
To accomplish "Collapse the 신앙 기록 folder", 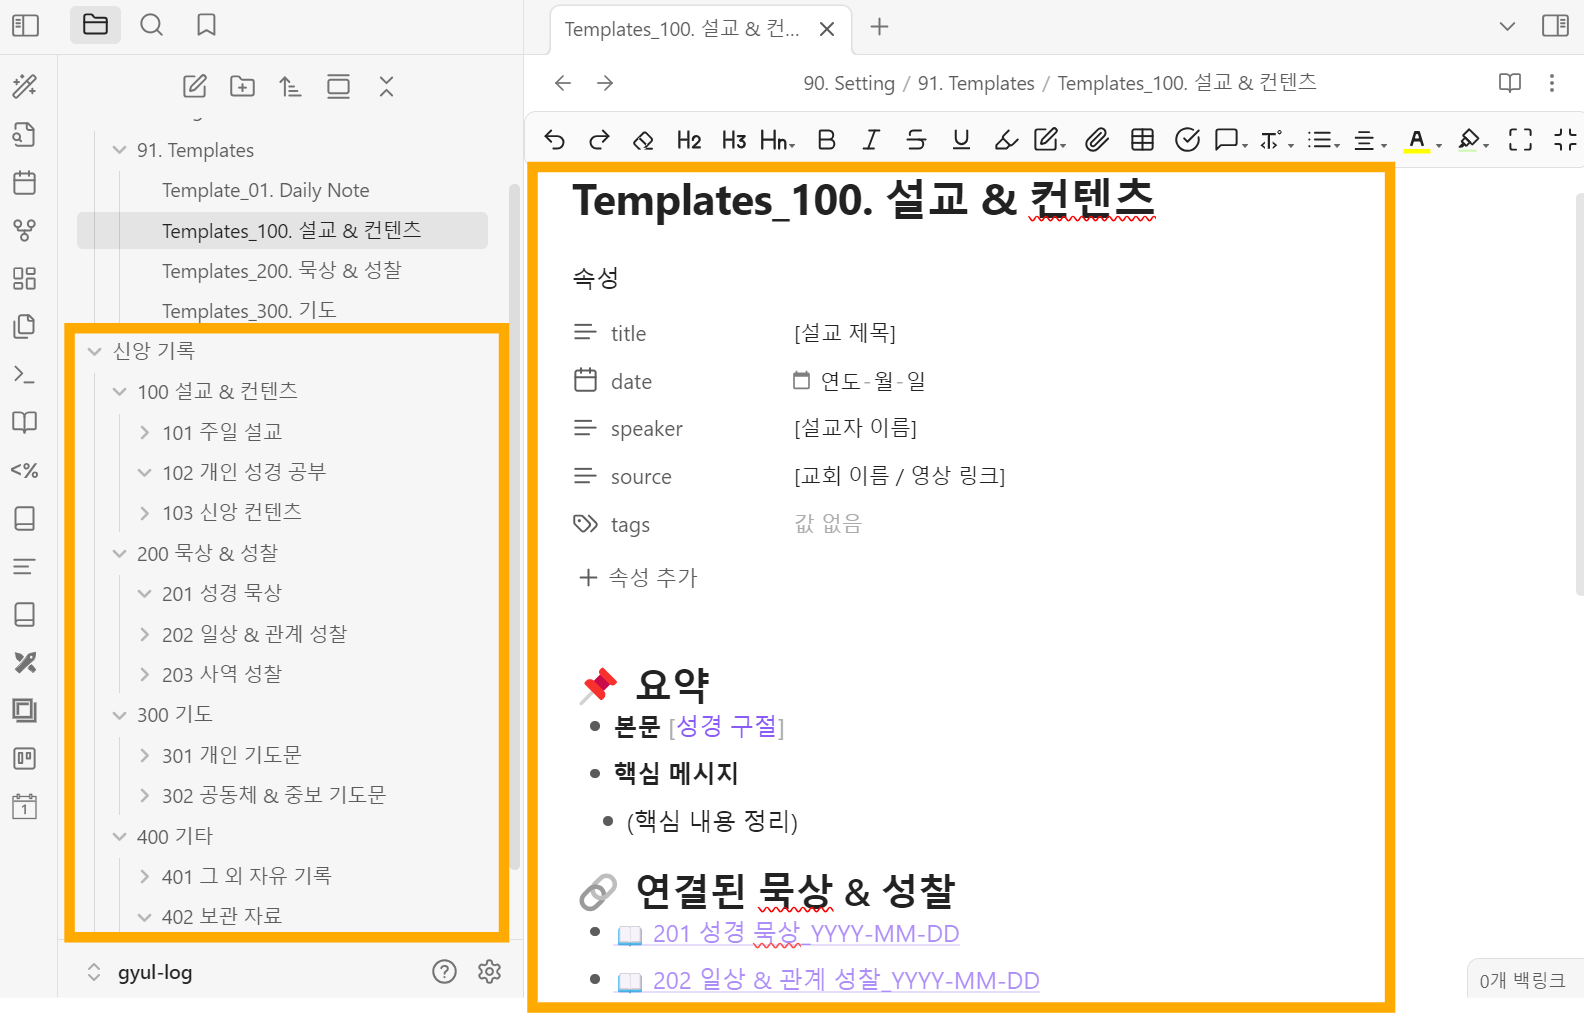I will (x=95, y=351).
